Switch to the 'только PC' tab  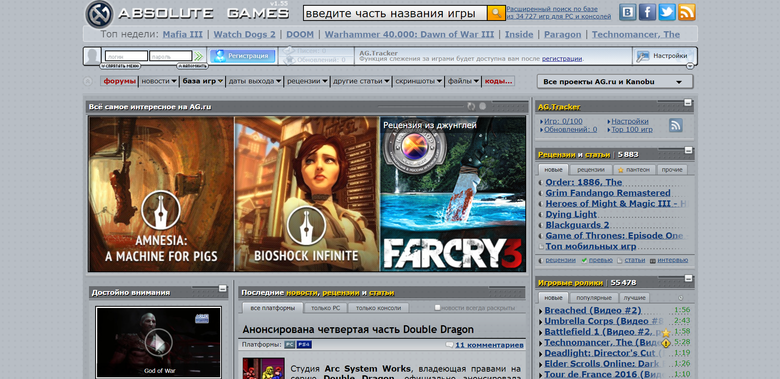pos(326,308)
